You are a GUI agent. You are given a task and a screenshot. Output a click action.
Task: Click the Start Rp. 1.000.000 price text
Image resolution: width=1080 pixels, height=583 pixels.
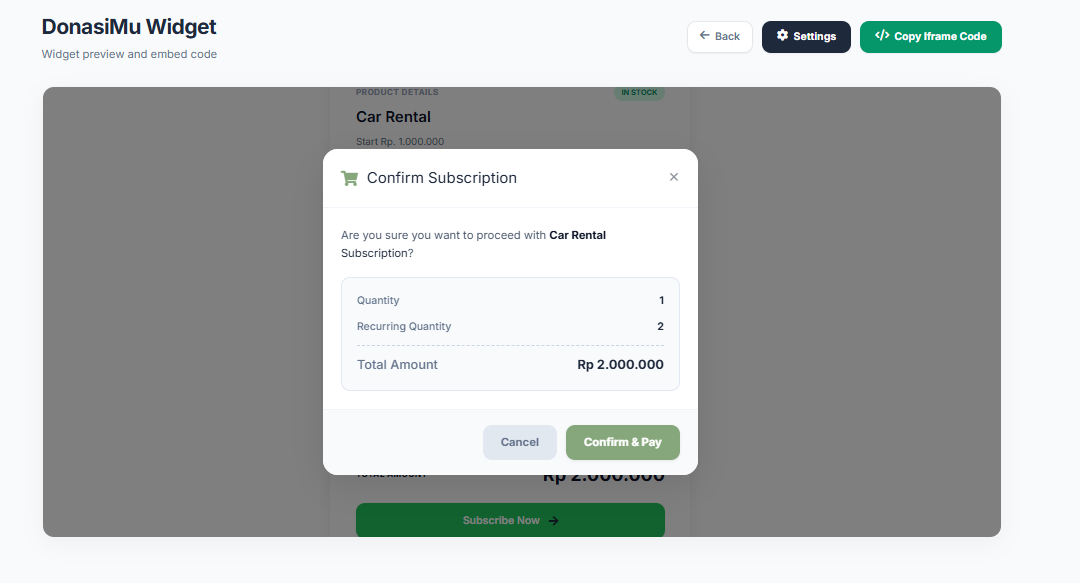pos(400,141)
